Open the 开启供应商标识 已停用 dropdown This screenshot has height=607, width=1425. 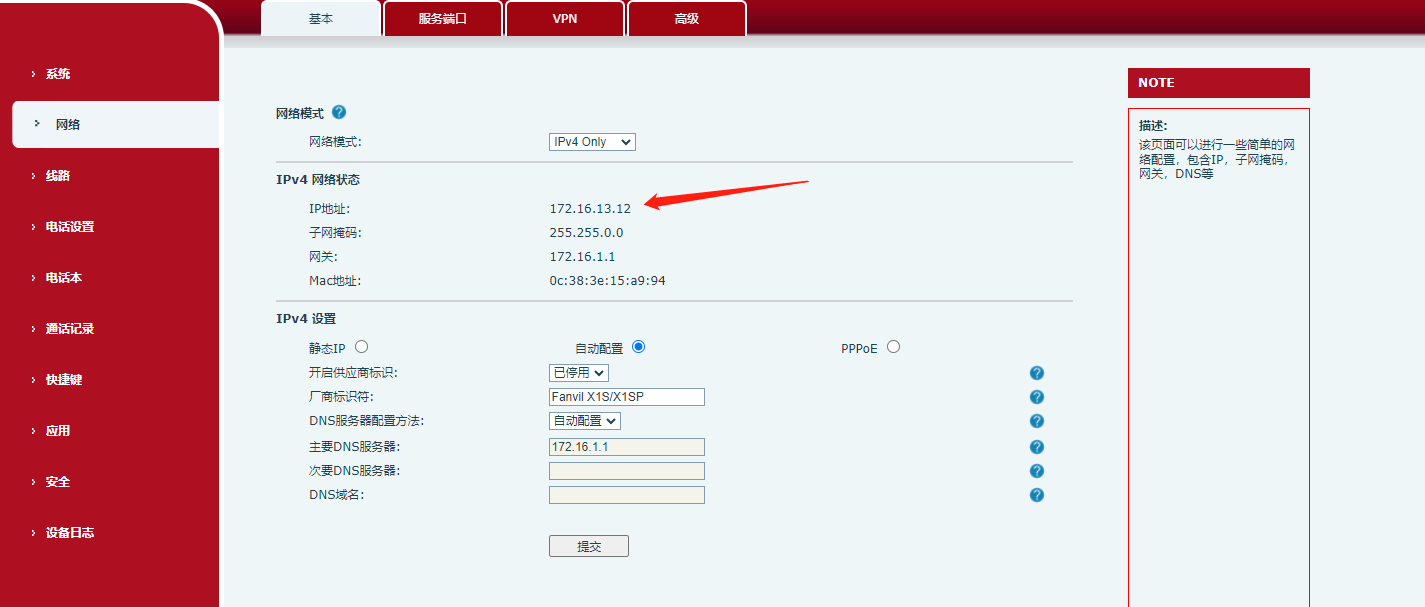coord(578,373)
